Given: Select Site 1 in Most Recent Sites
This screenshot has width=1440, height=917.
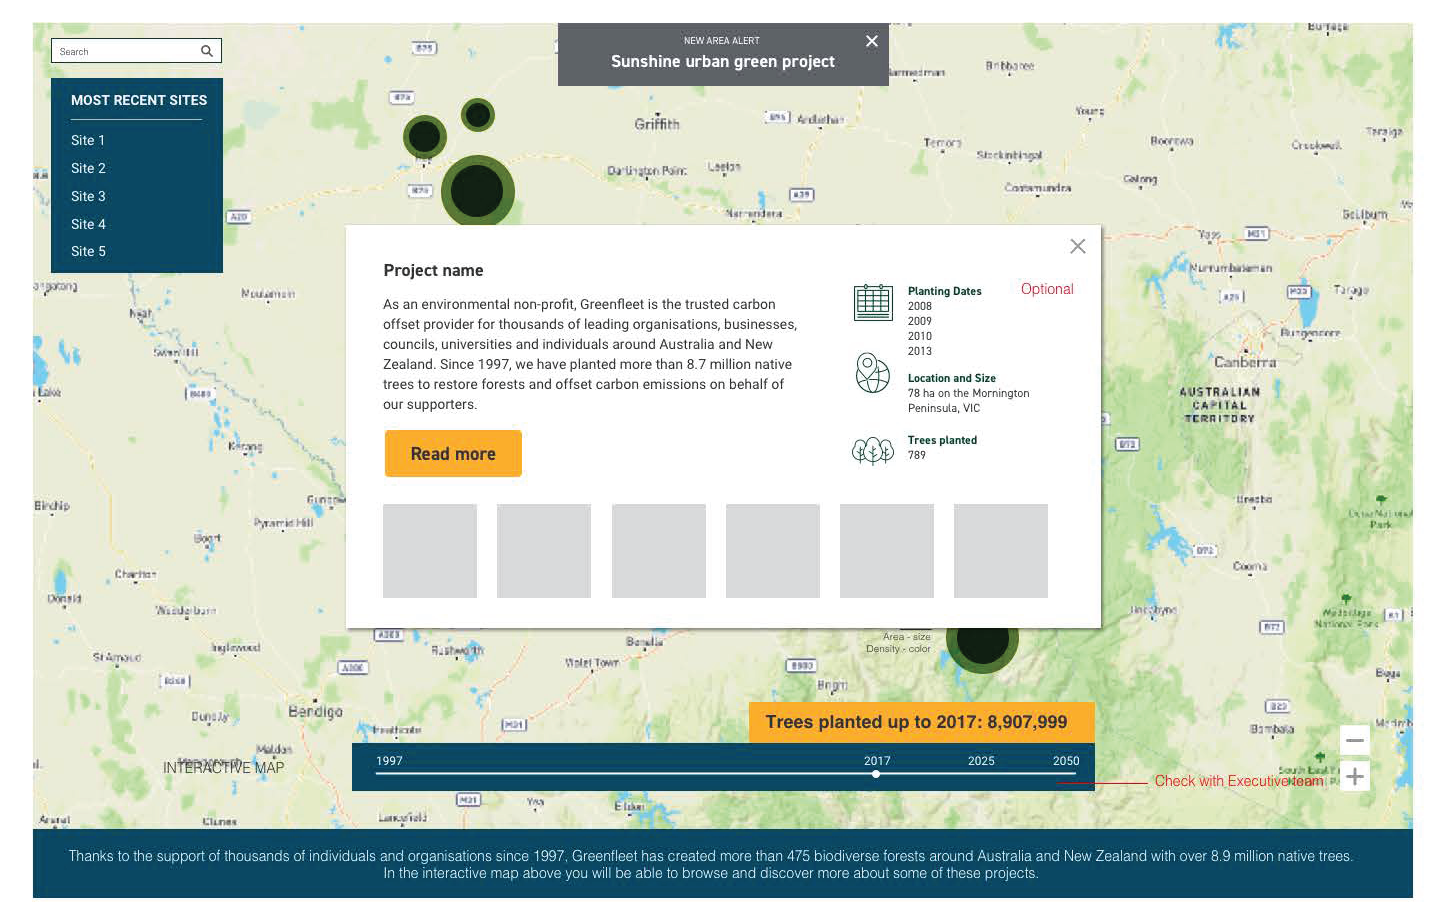Looking at the screenshot, I should (88, 140).
